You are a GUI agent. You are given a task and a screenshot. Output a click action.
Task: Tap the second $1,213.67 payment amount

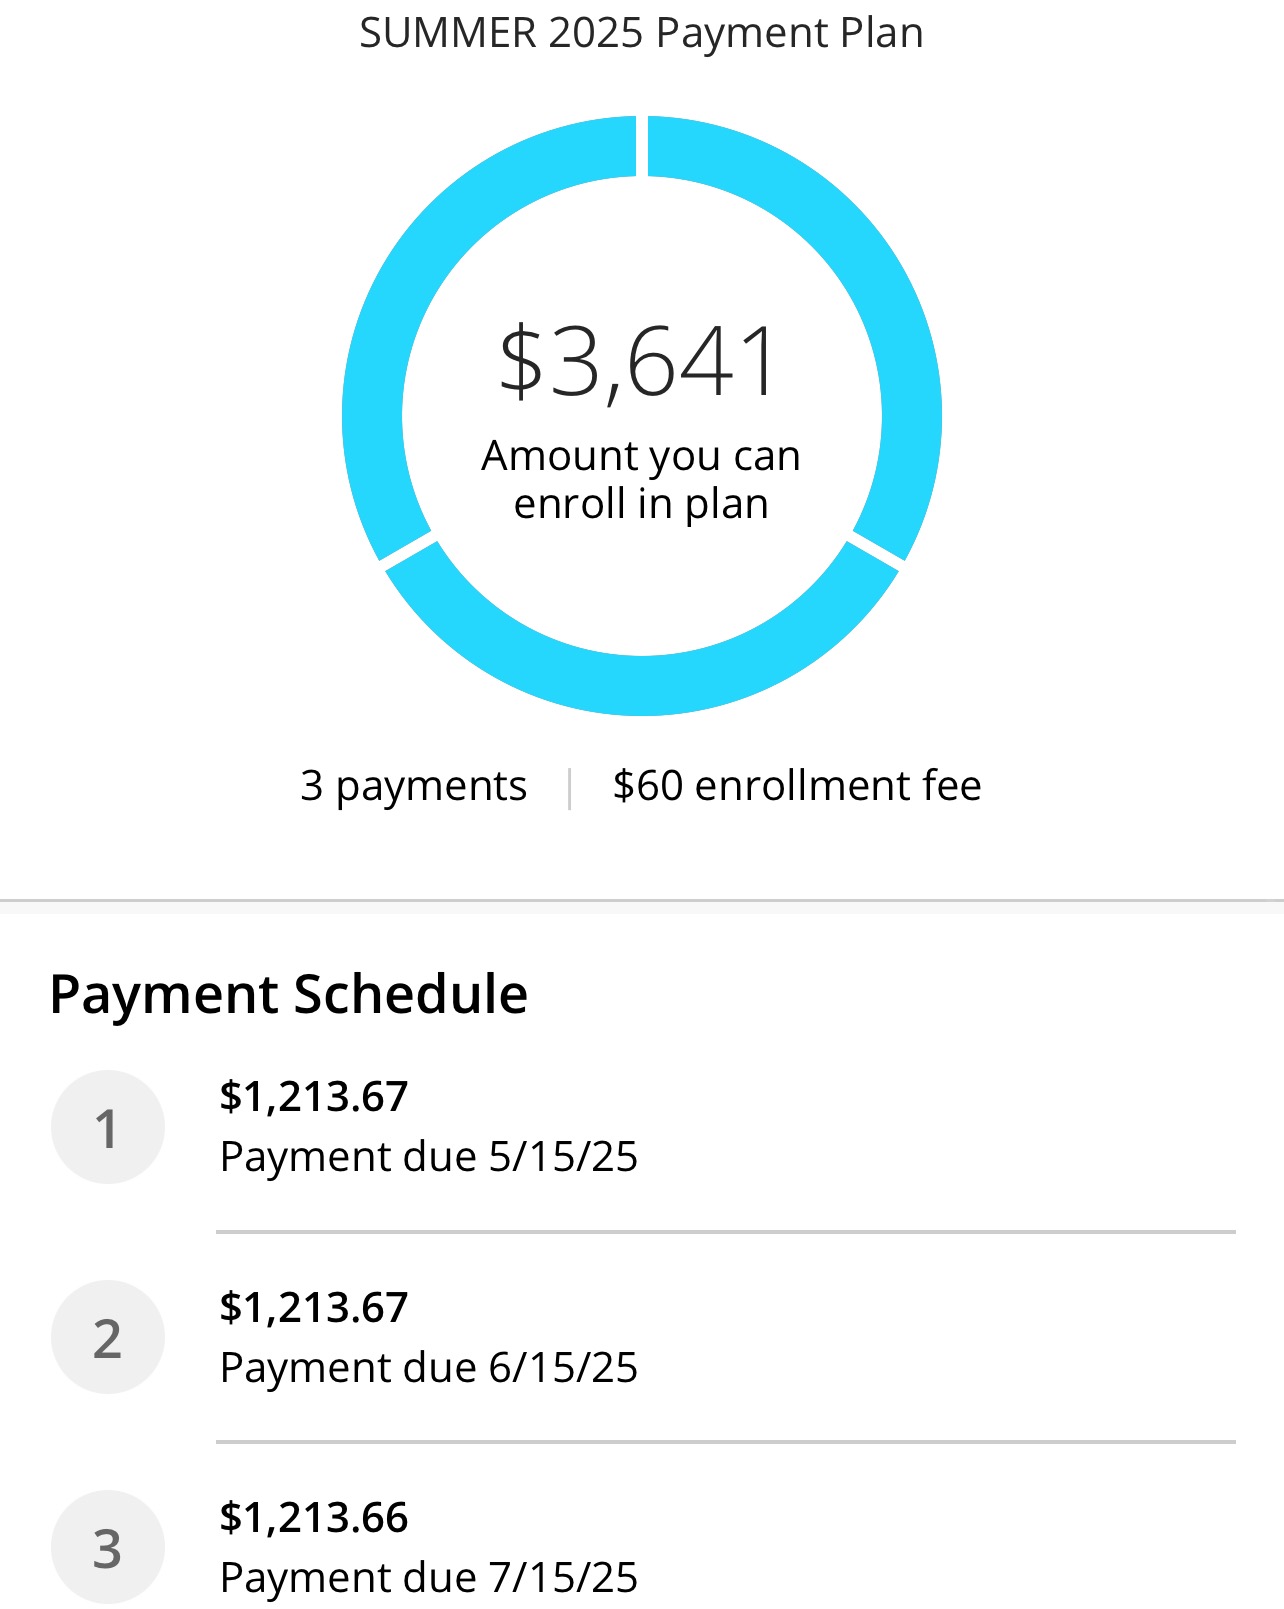[314, 1307]
